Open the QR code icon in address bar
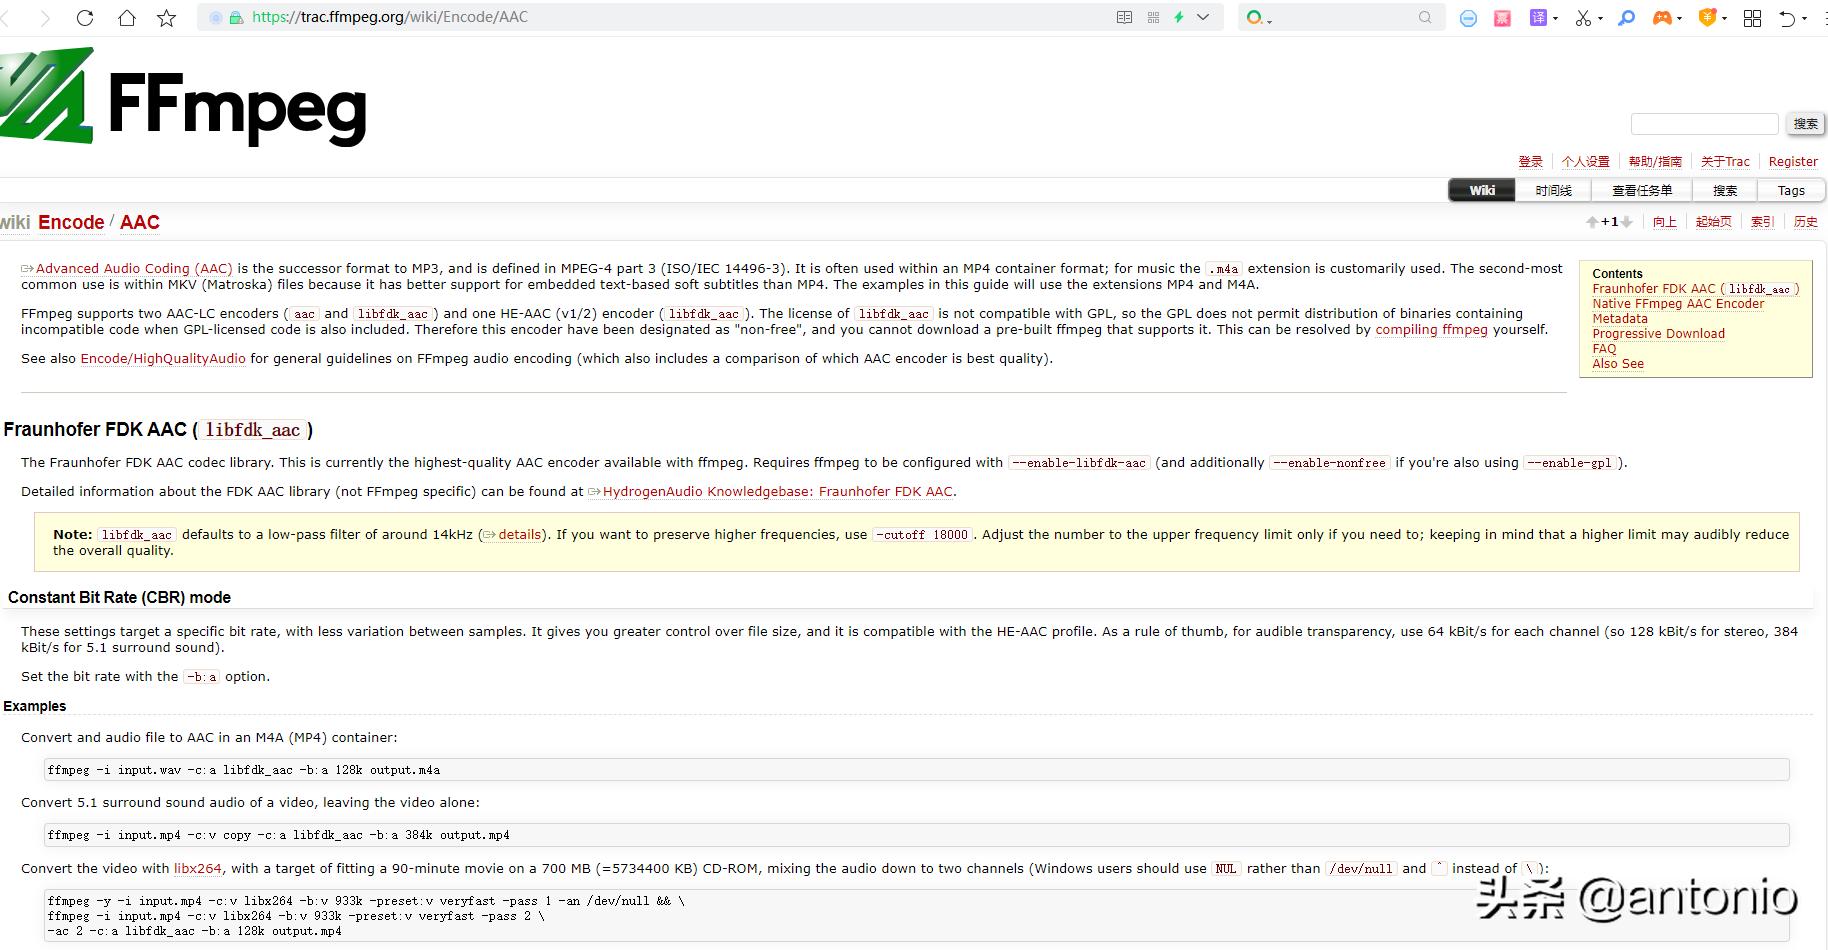1828x950 pixels. click(1153, 17)
